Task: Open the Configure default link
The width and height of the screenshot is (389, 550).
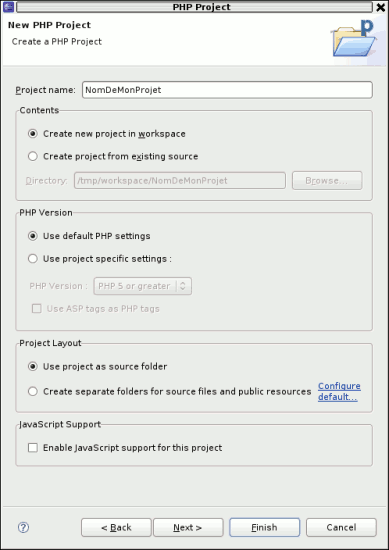Action: 339,391
